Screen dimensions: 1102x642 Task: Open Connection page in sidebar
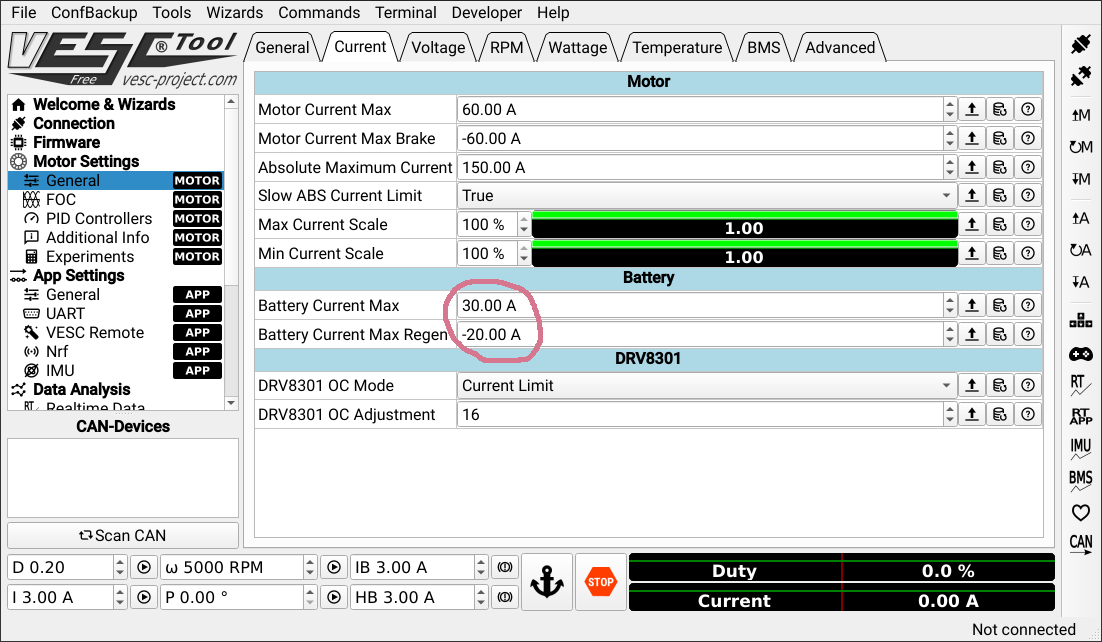(74, 123)
